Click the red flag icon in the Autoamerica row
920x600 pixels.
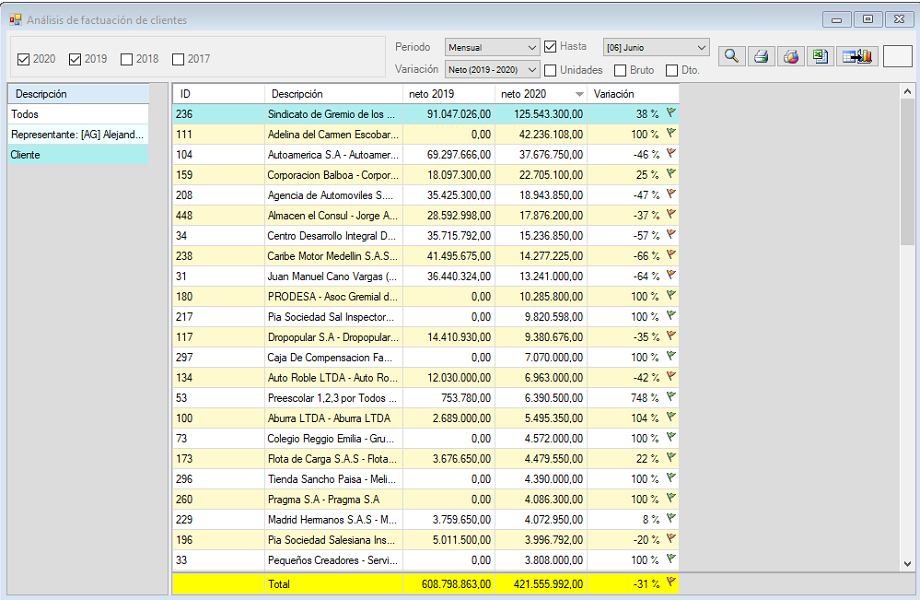click(x=671, y=154)
